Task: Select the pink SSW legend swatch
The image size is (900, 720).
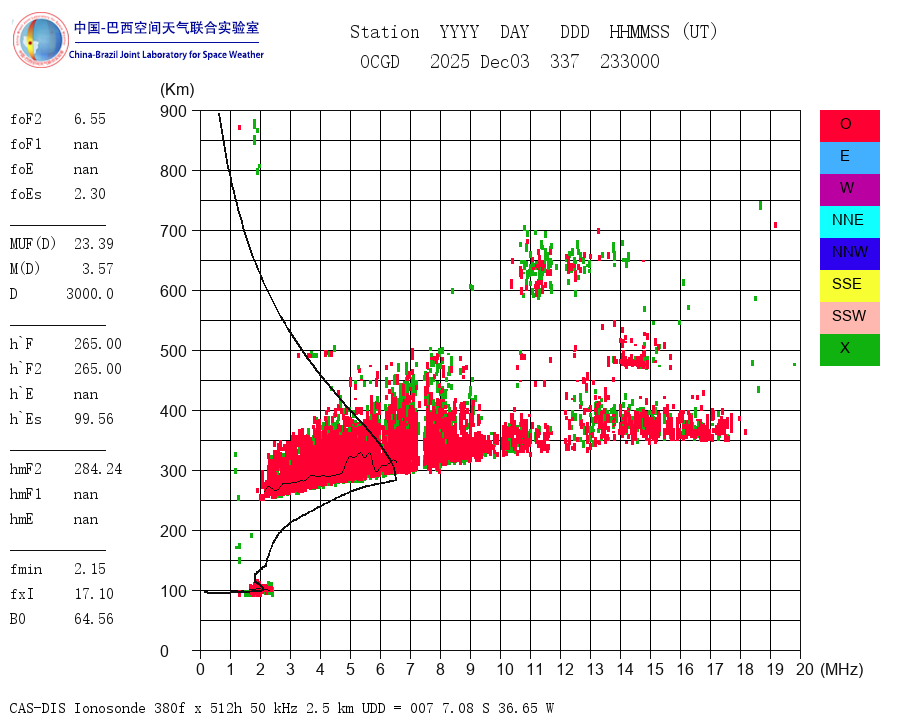Action: pyautogui.click(x=849, y=318)
